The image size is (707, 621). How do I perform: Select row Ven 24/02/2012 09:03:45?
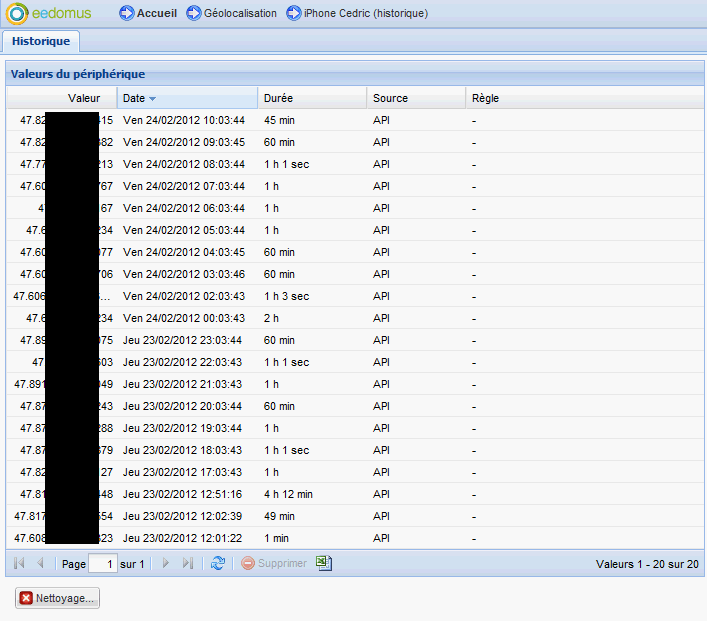(355, 143)
